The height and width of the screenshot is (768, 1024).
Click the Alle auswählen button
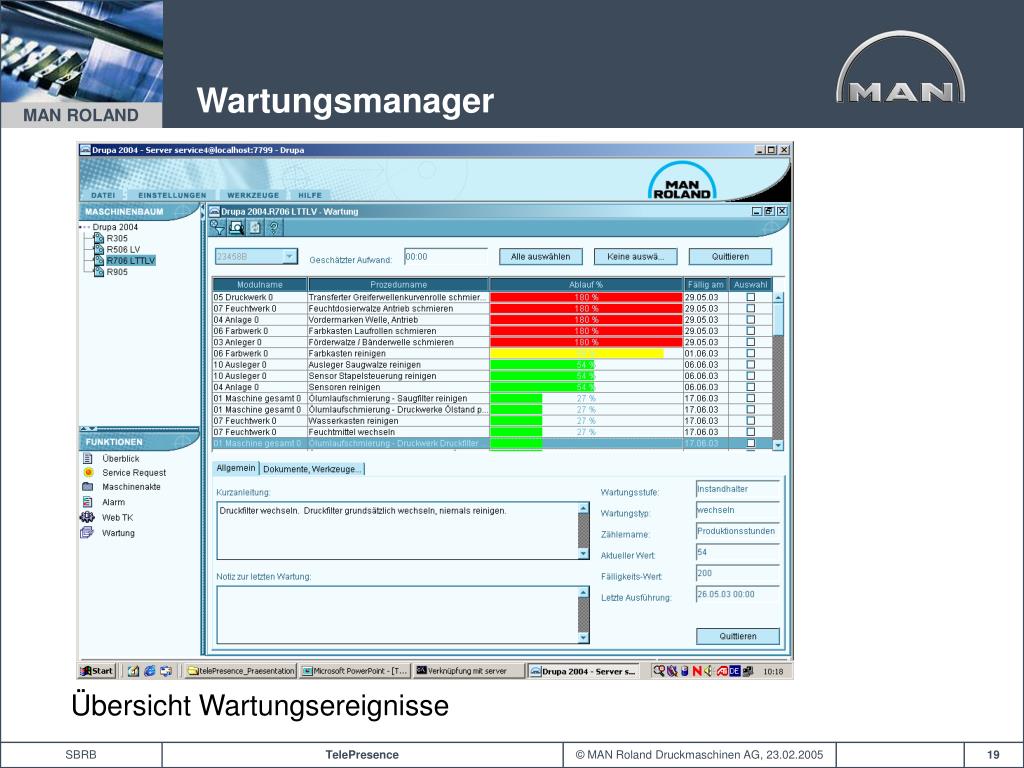(x=540, y=257)
